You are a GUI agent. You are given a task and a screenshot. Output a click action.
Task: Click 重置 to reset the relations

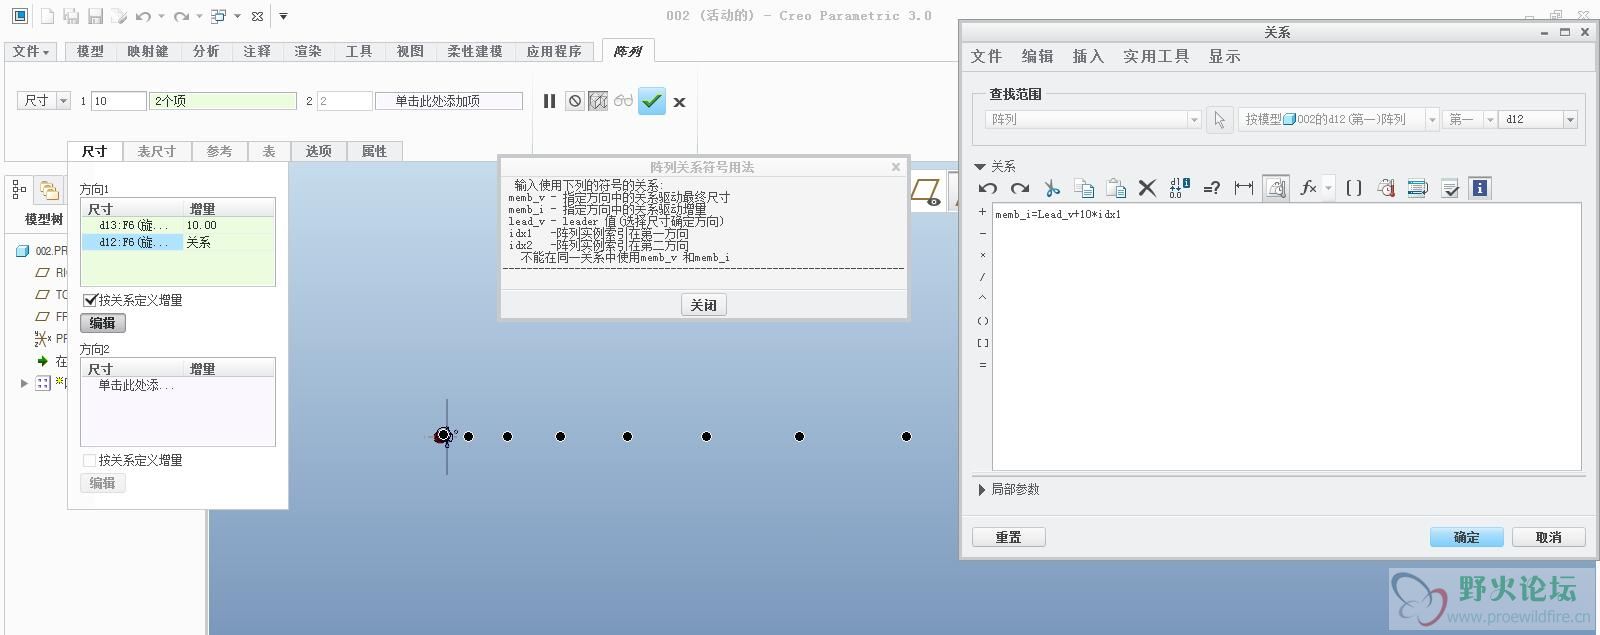tap(1009, 537)
